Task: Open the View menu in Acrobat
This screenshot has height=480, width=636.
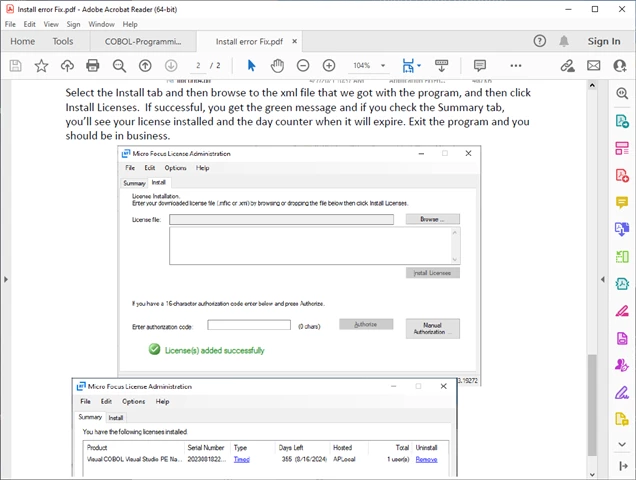Action: click(x=51, y=24)
